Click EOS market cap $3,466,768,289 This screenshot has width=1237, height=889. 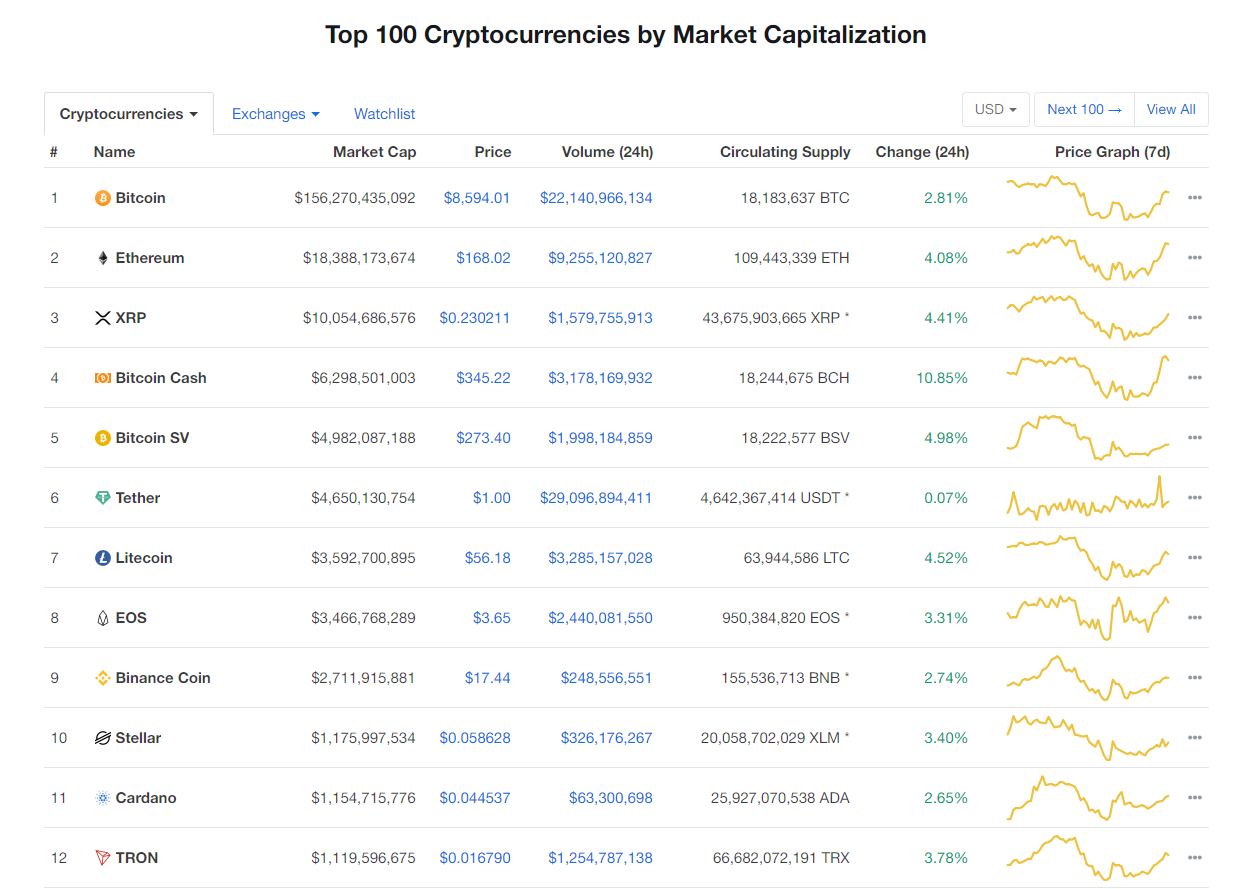(363, 618)
